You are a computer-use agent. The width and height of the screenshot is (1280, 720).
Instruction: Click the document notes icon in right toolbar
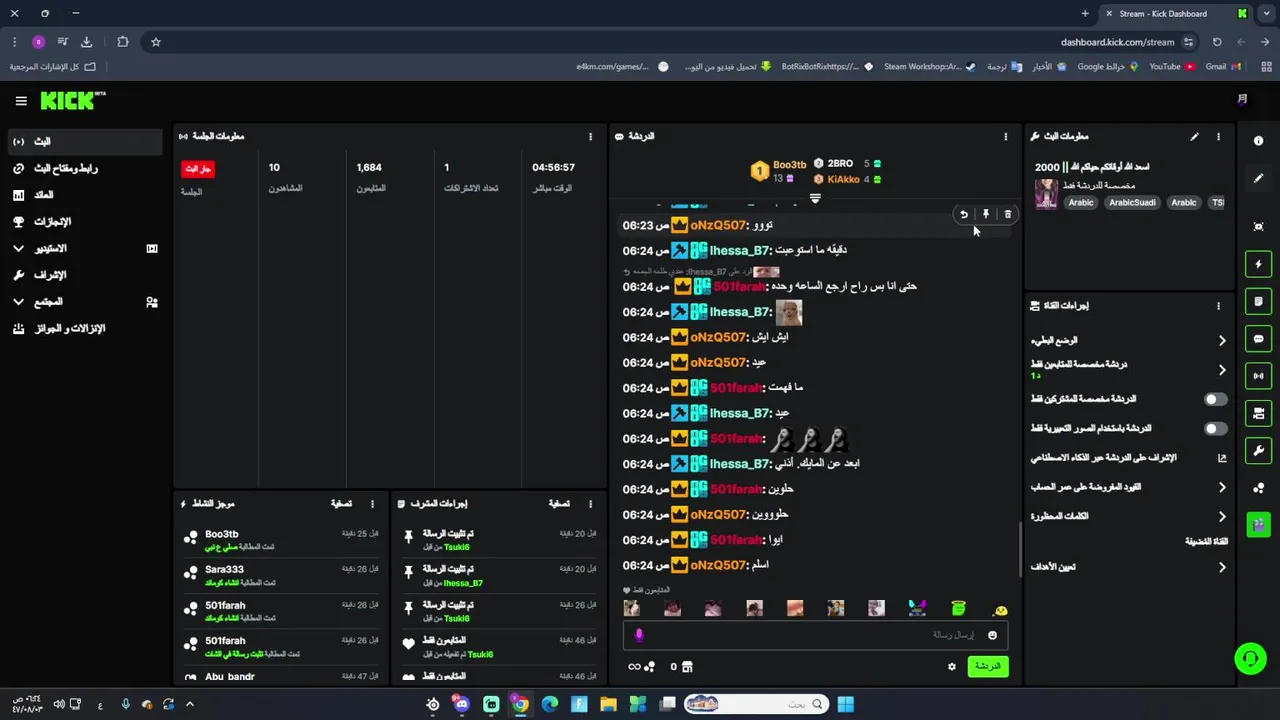click(x=1258, y=301)
